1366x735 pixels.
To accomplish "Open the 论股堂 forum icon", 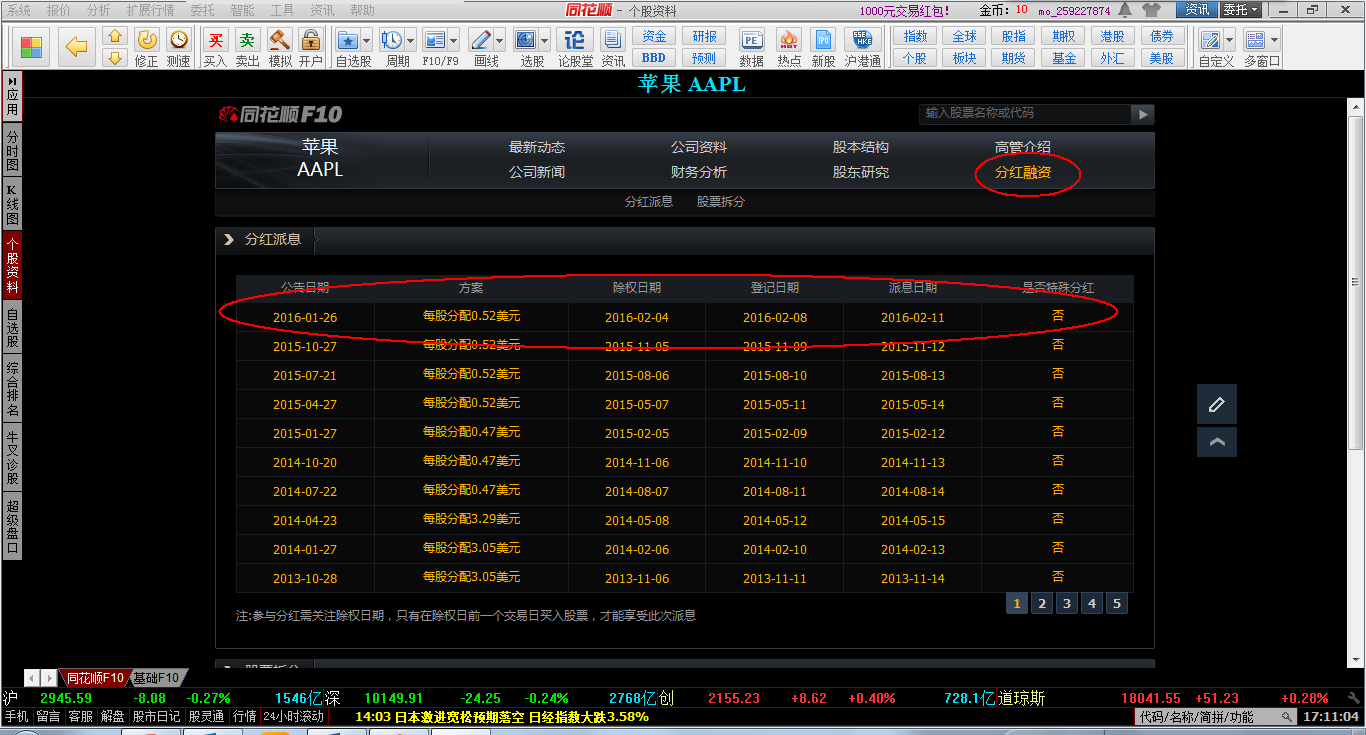I will (x=575, y=40).
